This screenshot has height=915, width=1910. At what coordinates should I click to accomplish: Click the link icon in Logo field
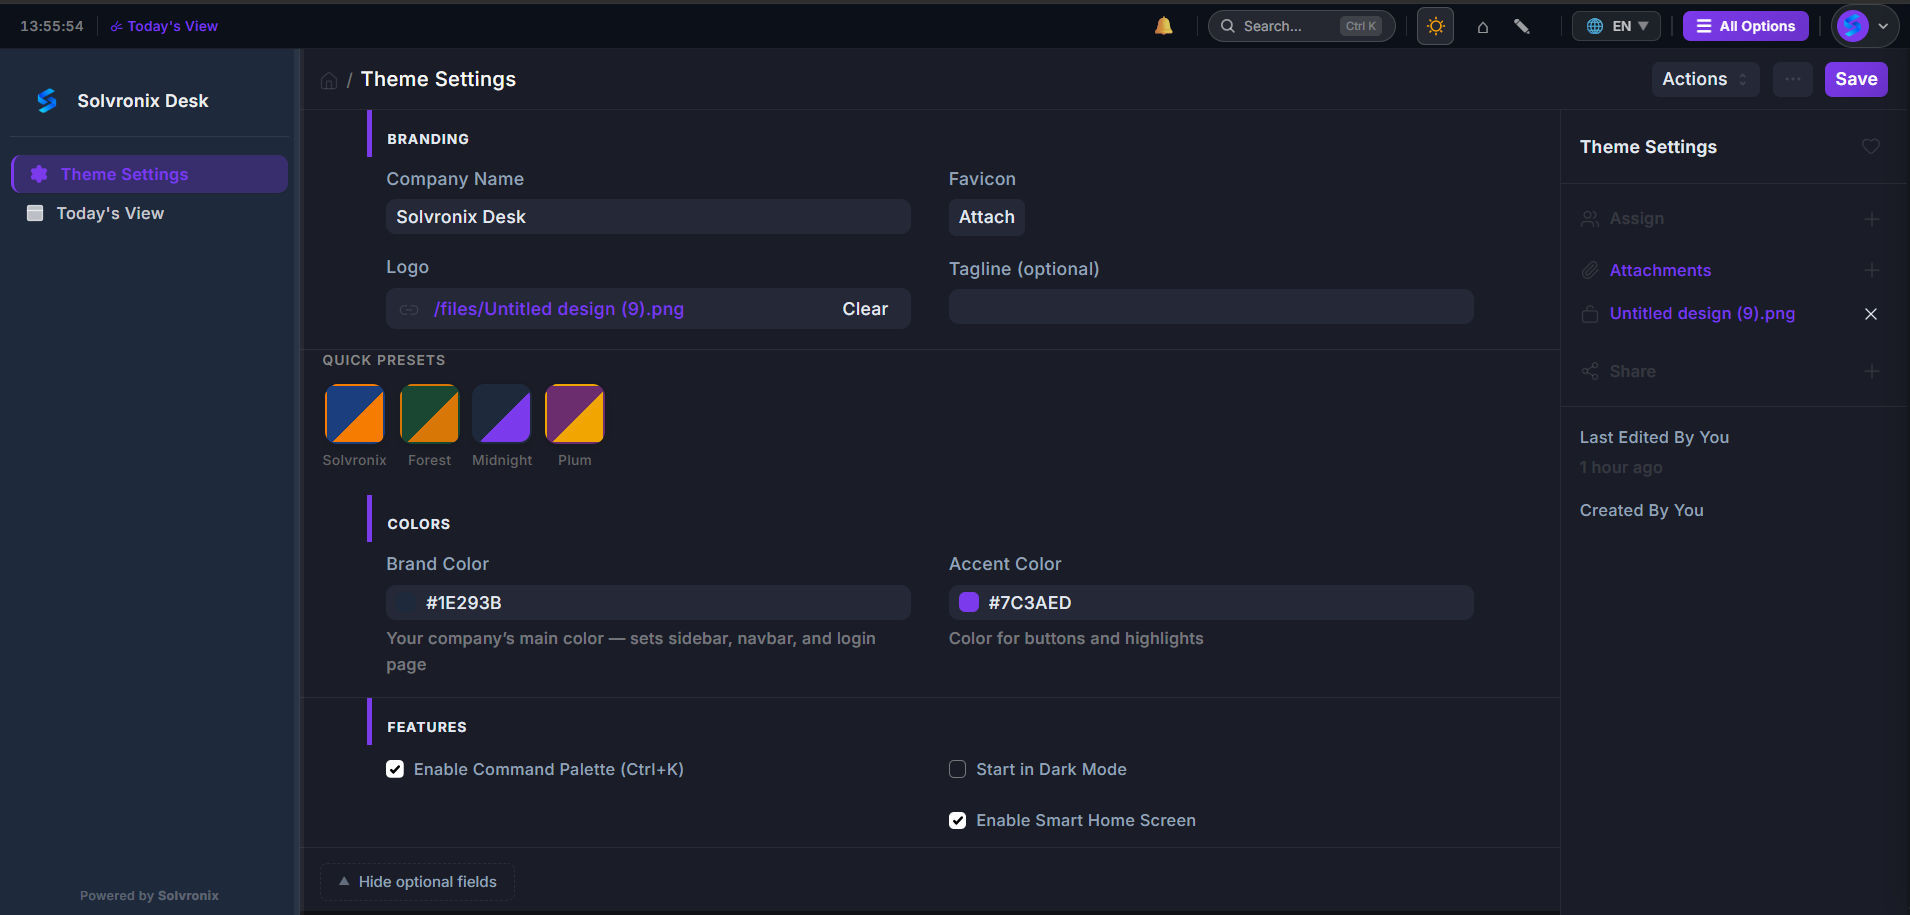(409, 310)
